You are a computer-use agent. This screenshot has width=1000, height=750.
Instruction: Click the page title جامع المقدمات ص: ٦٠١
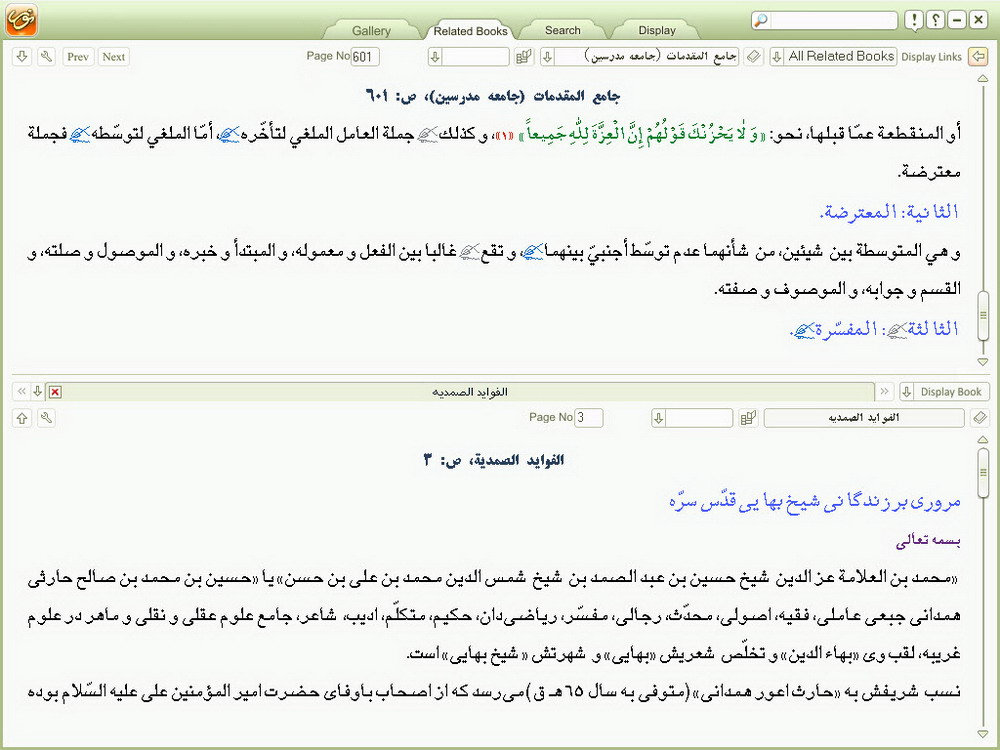click(492, 96)
